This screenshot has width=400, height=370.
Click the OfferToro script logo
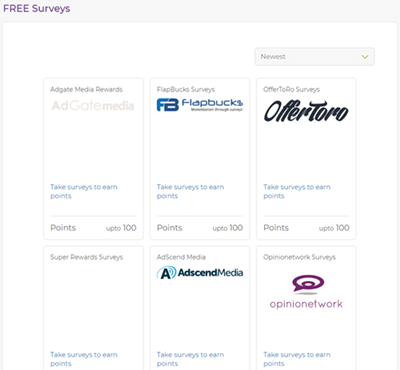[x=306, y=111]
